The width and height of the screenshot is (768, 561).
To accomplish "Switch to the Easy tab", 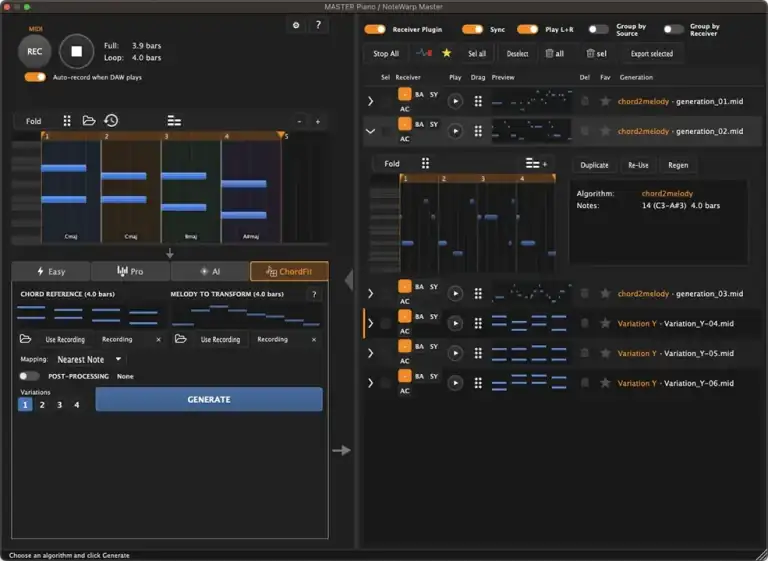I will 51,271.
